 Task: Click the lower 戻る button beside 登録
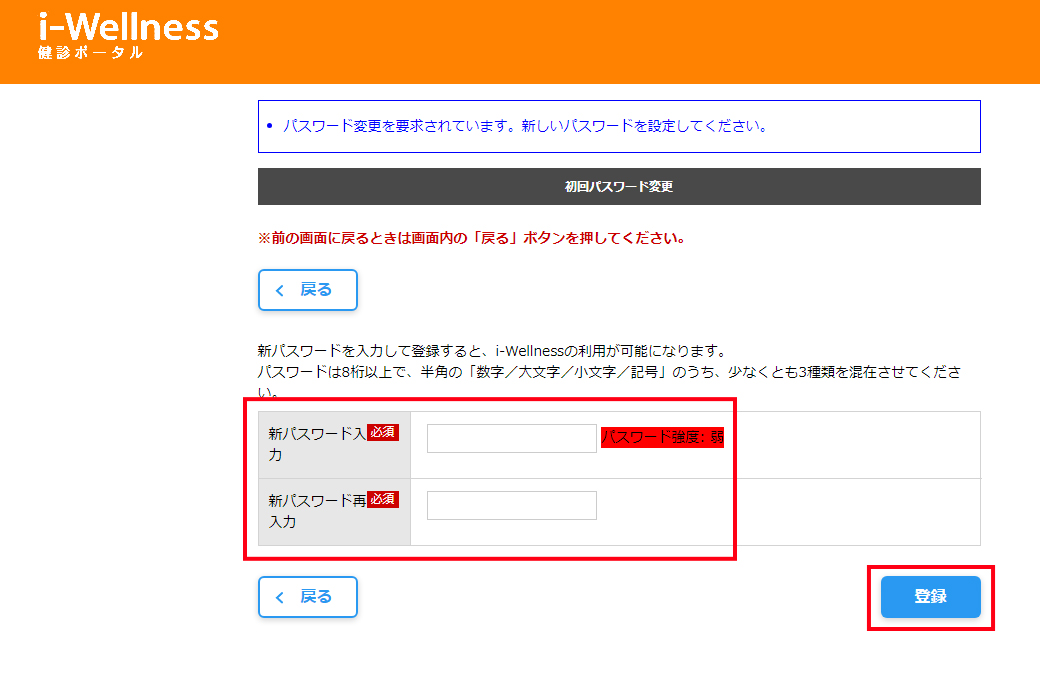click(308, 597)
